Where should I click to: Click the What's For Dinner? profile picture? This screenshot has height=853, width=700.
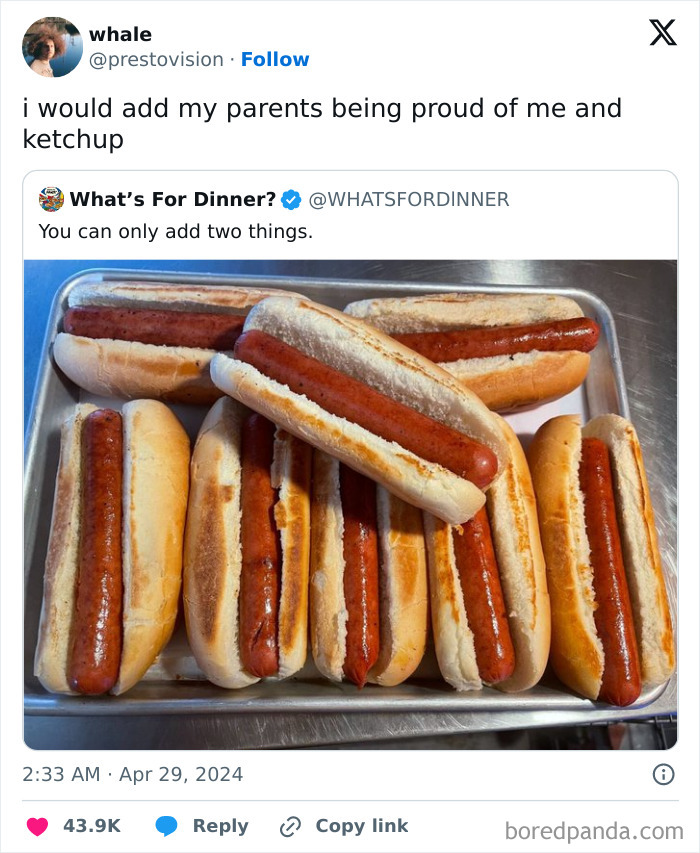51,198
